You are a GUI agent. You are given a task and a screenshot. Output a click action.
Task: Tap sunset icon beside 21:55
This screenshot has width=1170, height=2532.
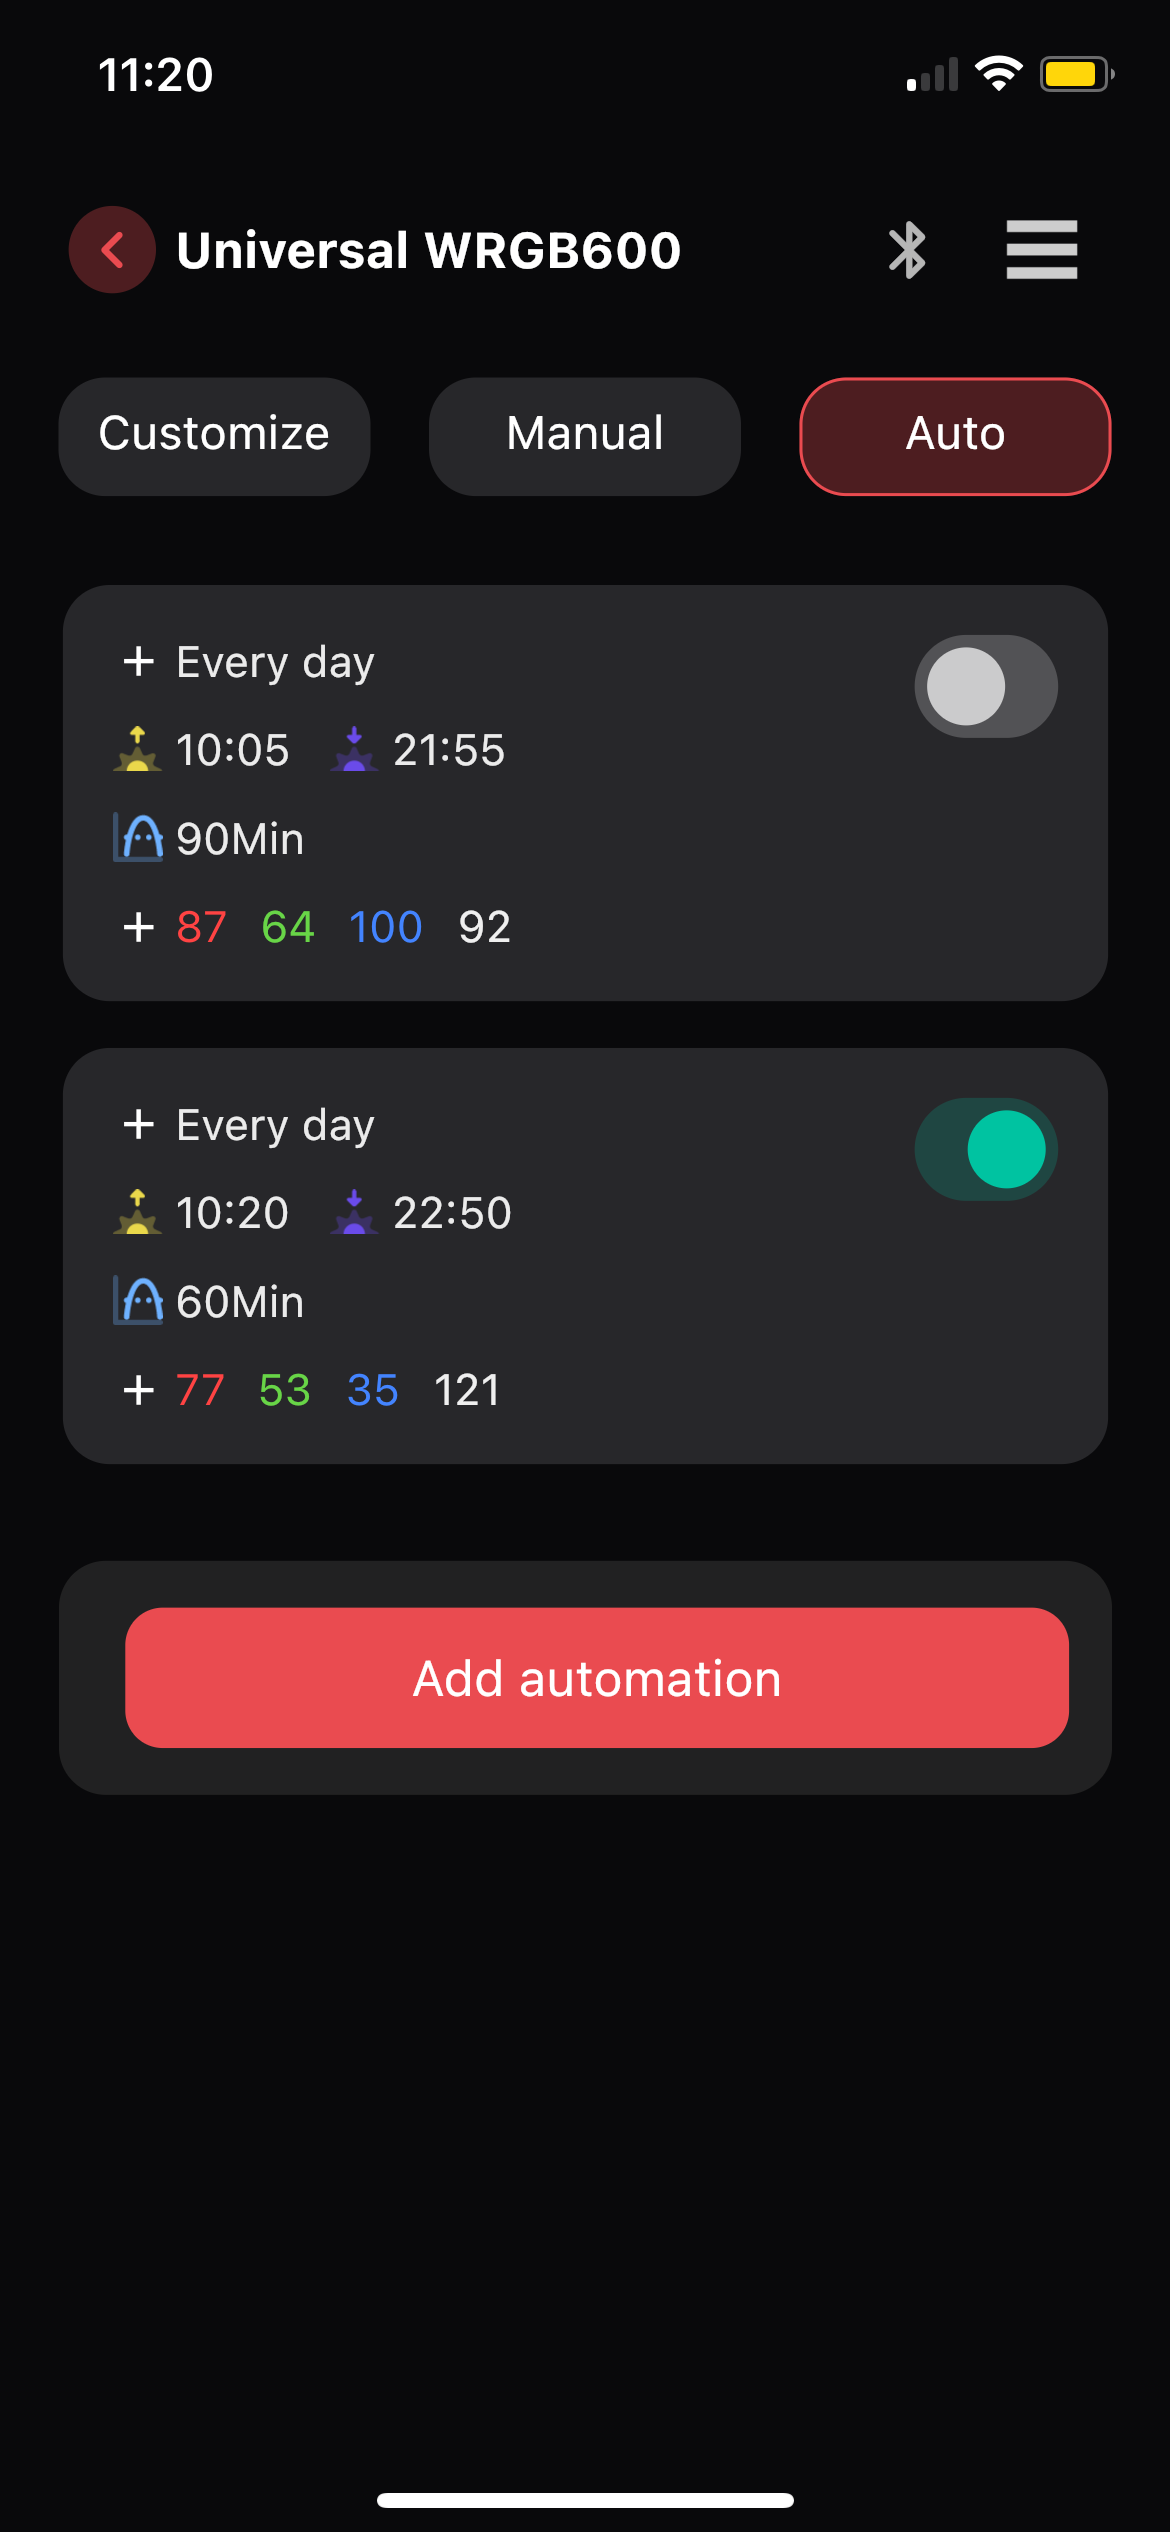pos(354,750)
